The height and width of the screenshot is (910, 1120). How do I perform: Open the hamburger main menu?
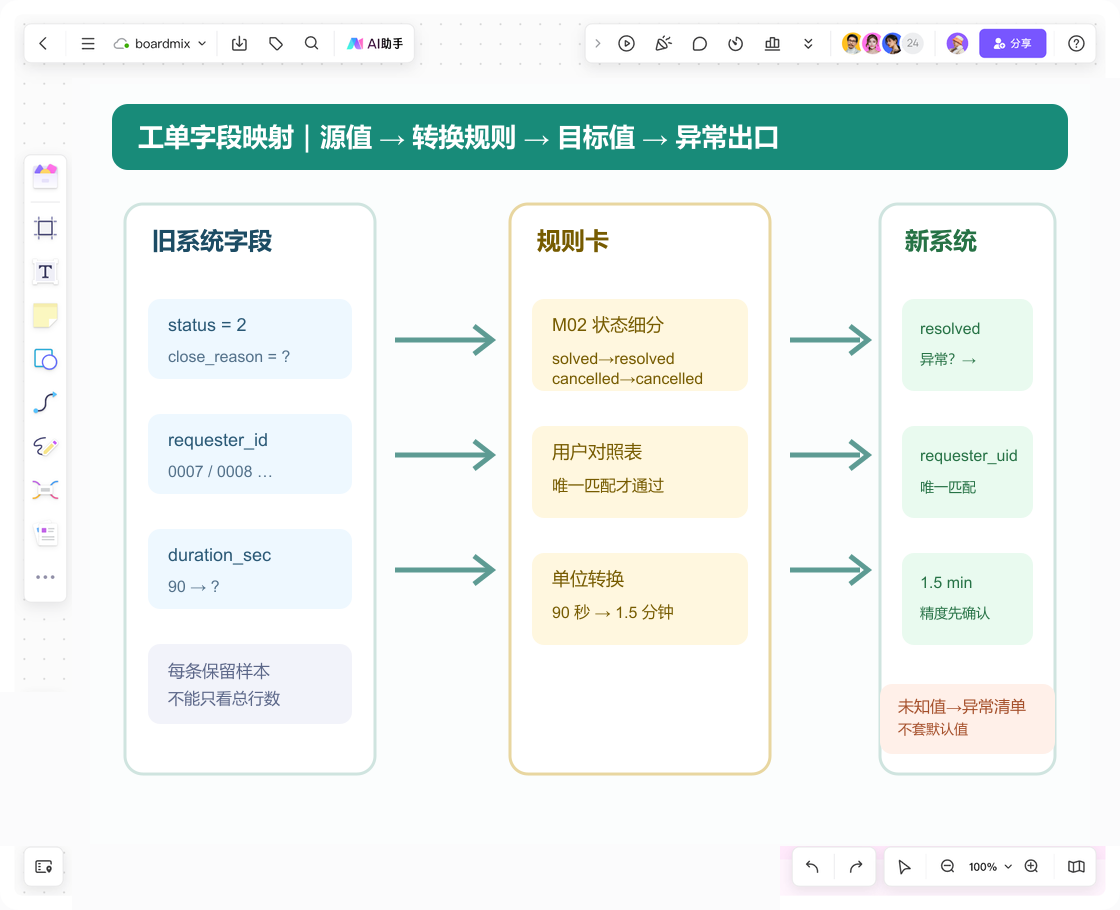coord(88,44)
